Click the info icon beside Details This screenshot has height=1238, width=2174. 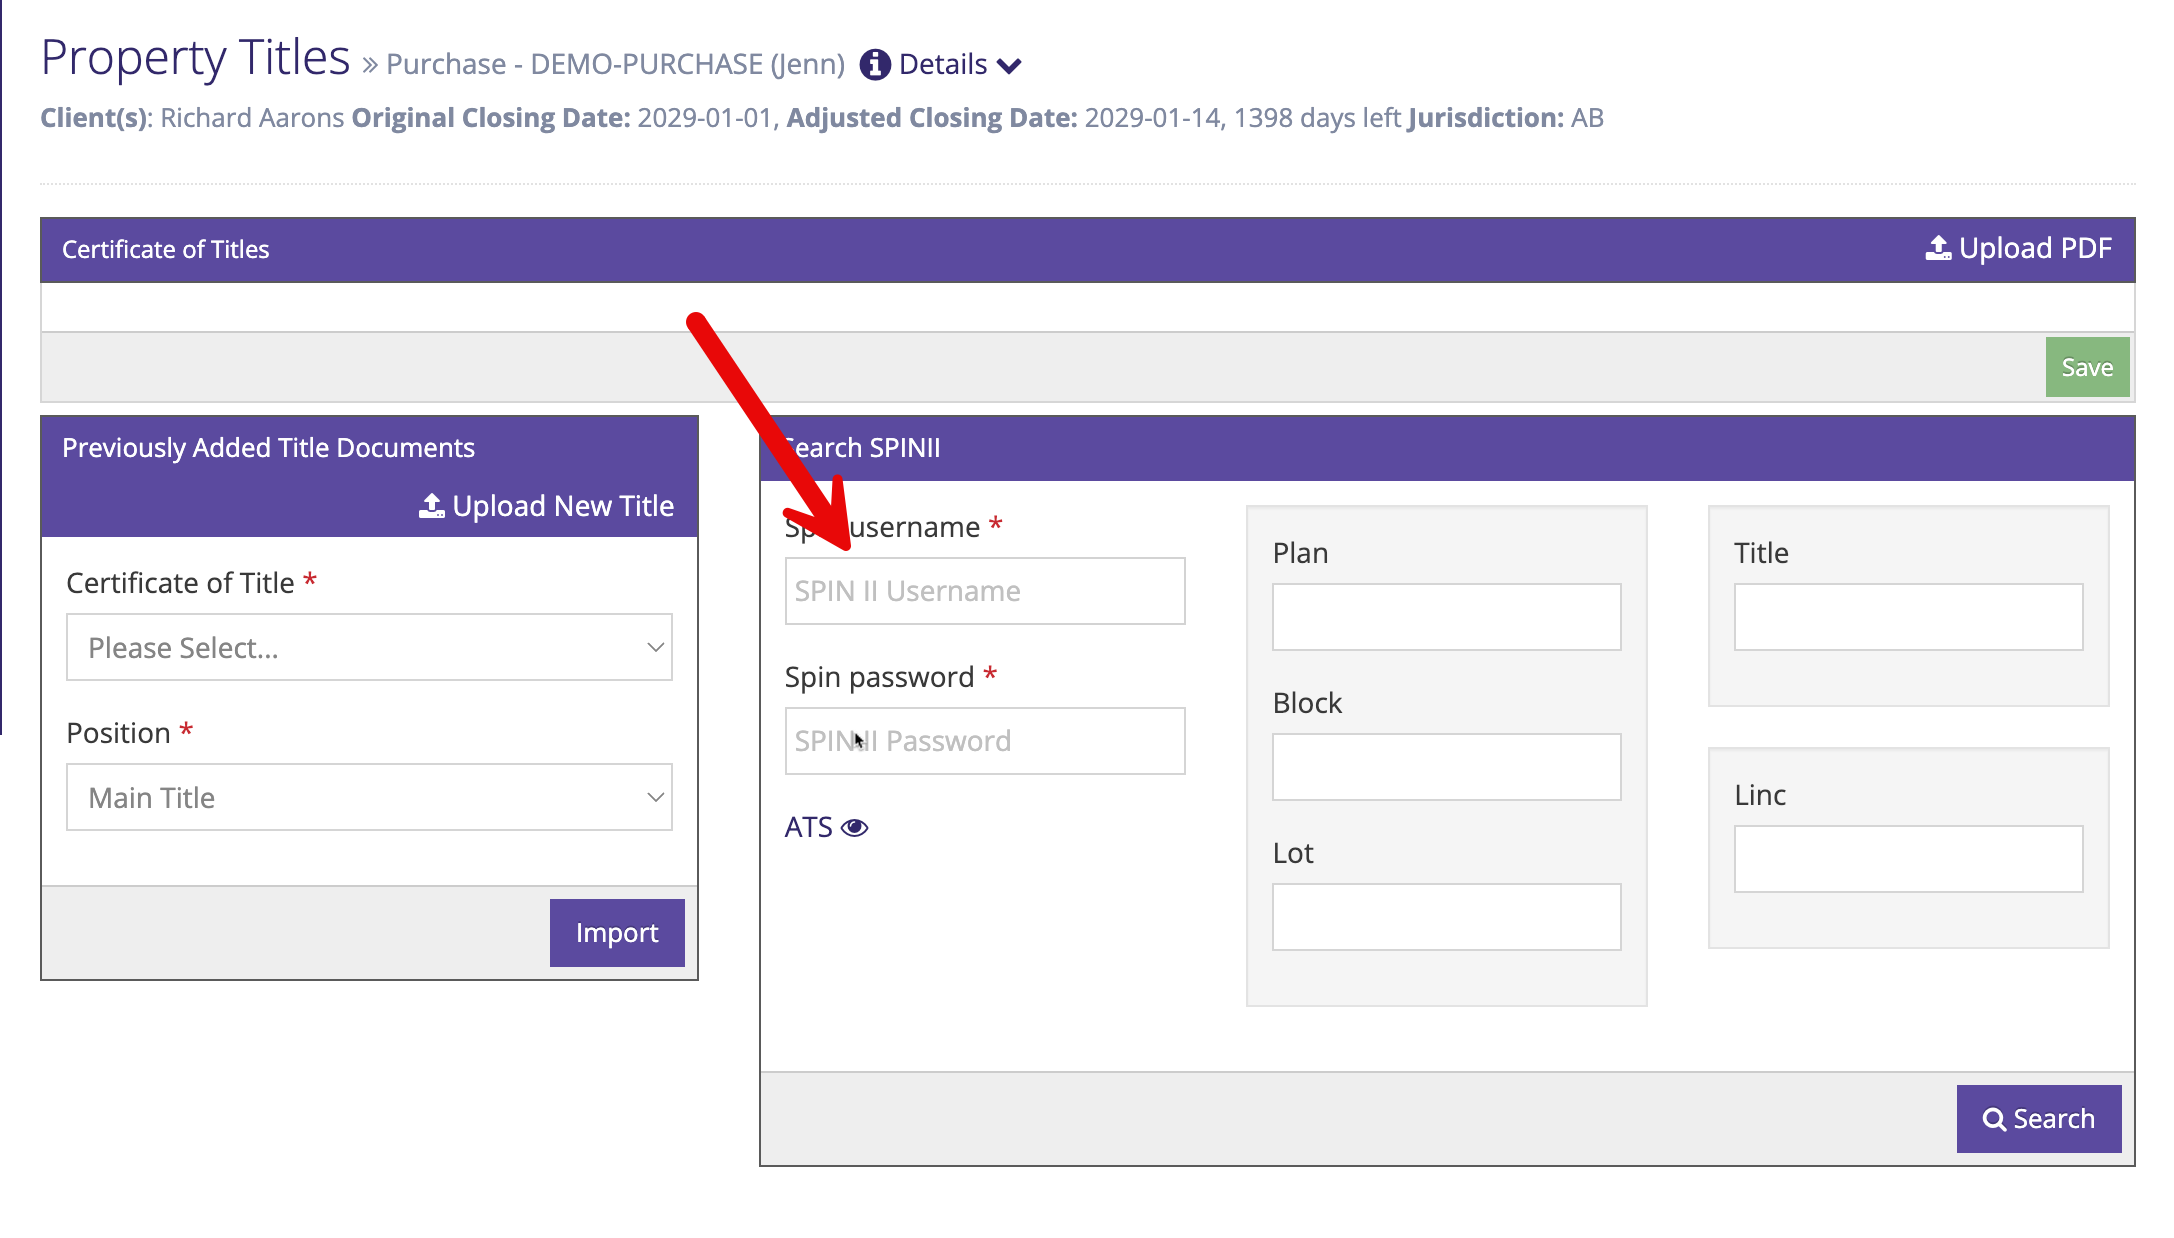874,64
